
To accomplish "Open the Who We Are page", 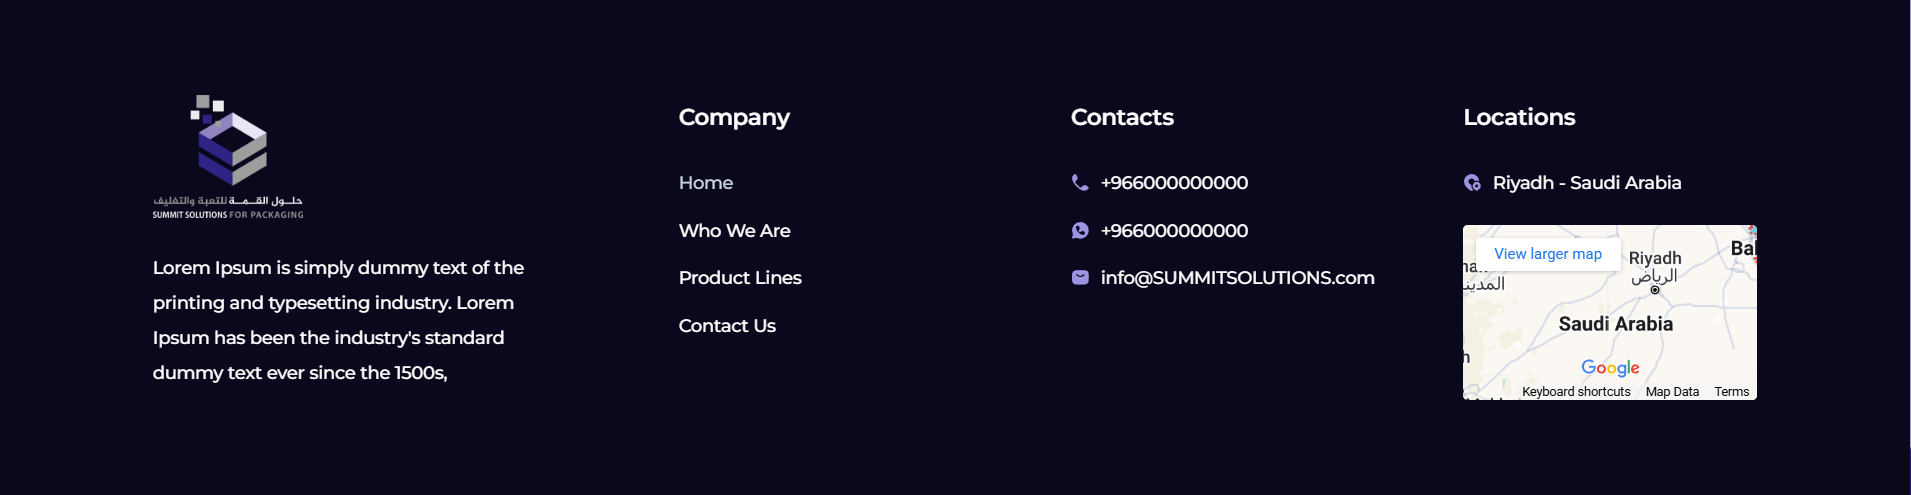I will [x=734, y=231].
